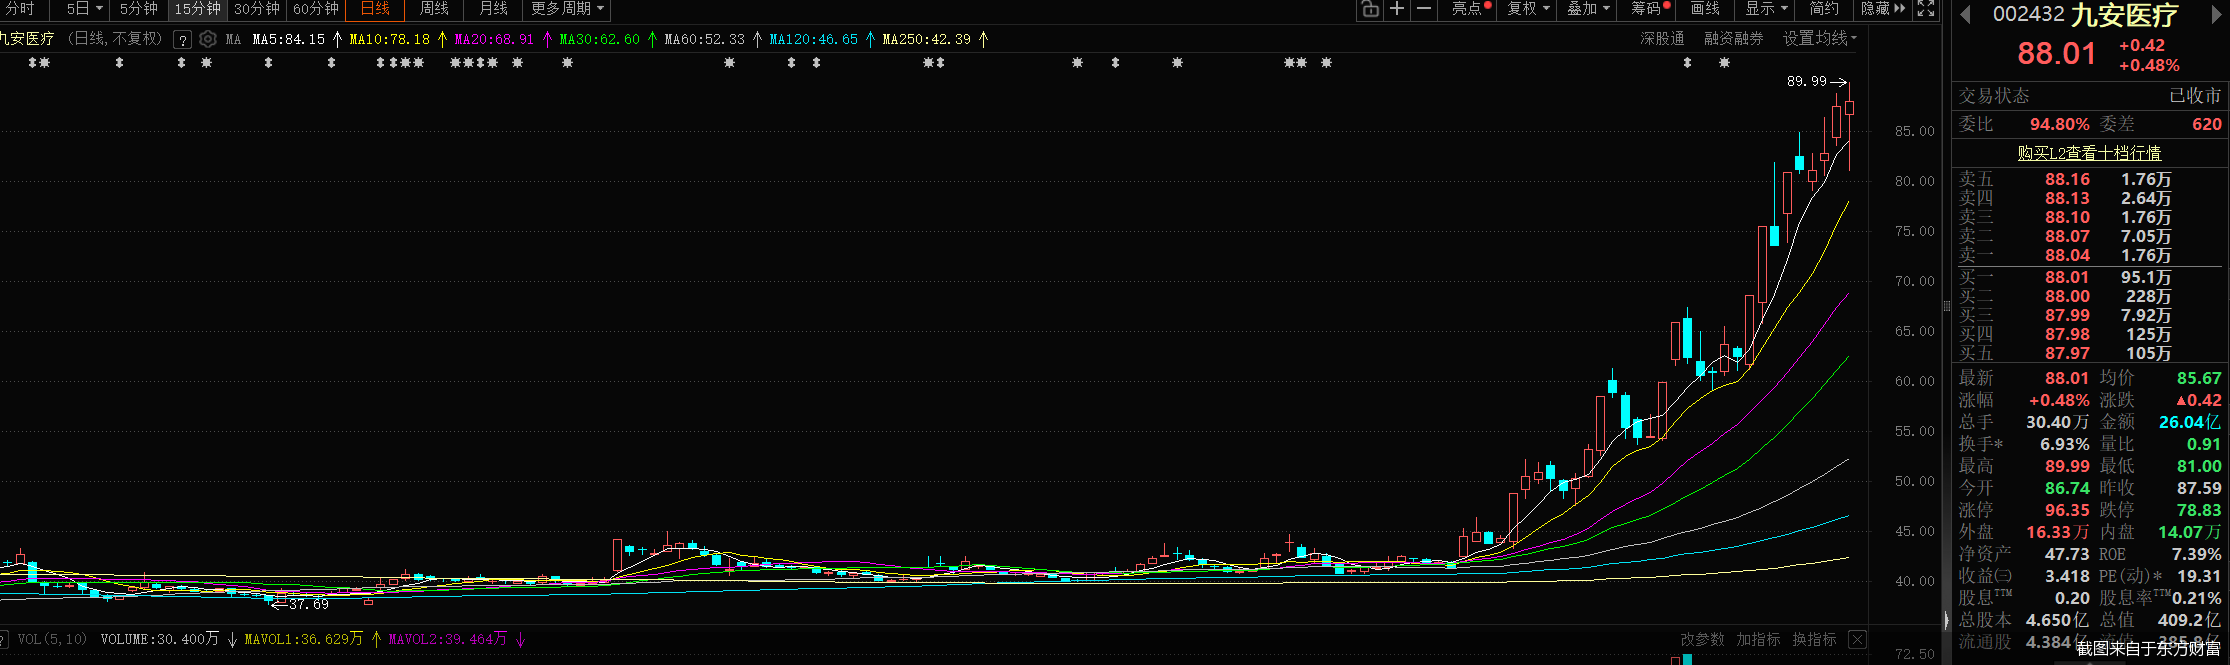Switch to the 5分钟 period tab
This screenshot has height=665, width=2230.
pyautogui.click(x=139, y=9)
